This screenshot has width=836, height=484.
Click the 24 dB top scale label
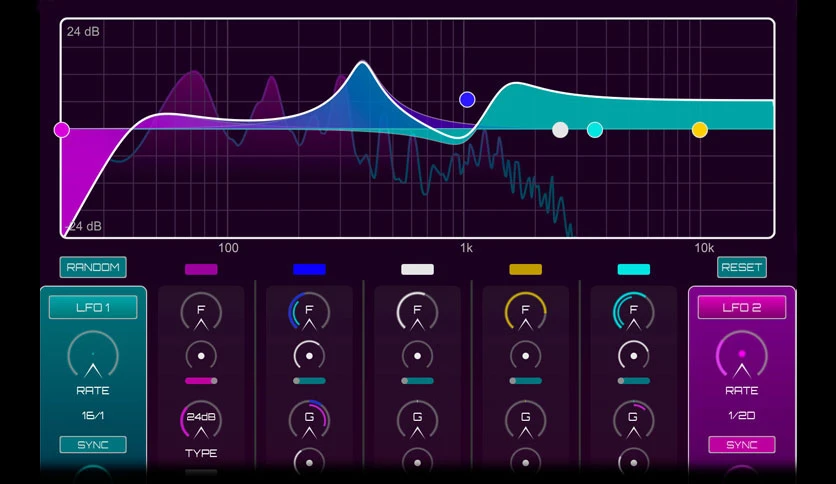83,31
